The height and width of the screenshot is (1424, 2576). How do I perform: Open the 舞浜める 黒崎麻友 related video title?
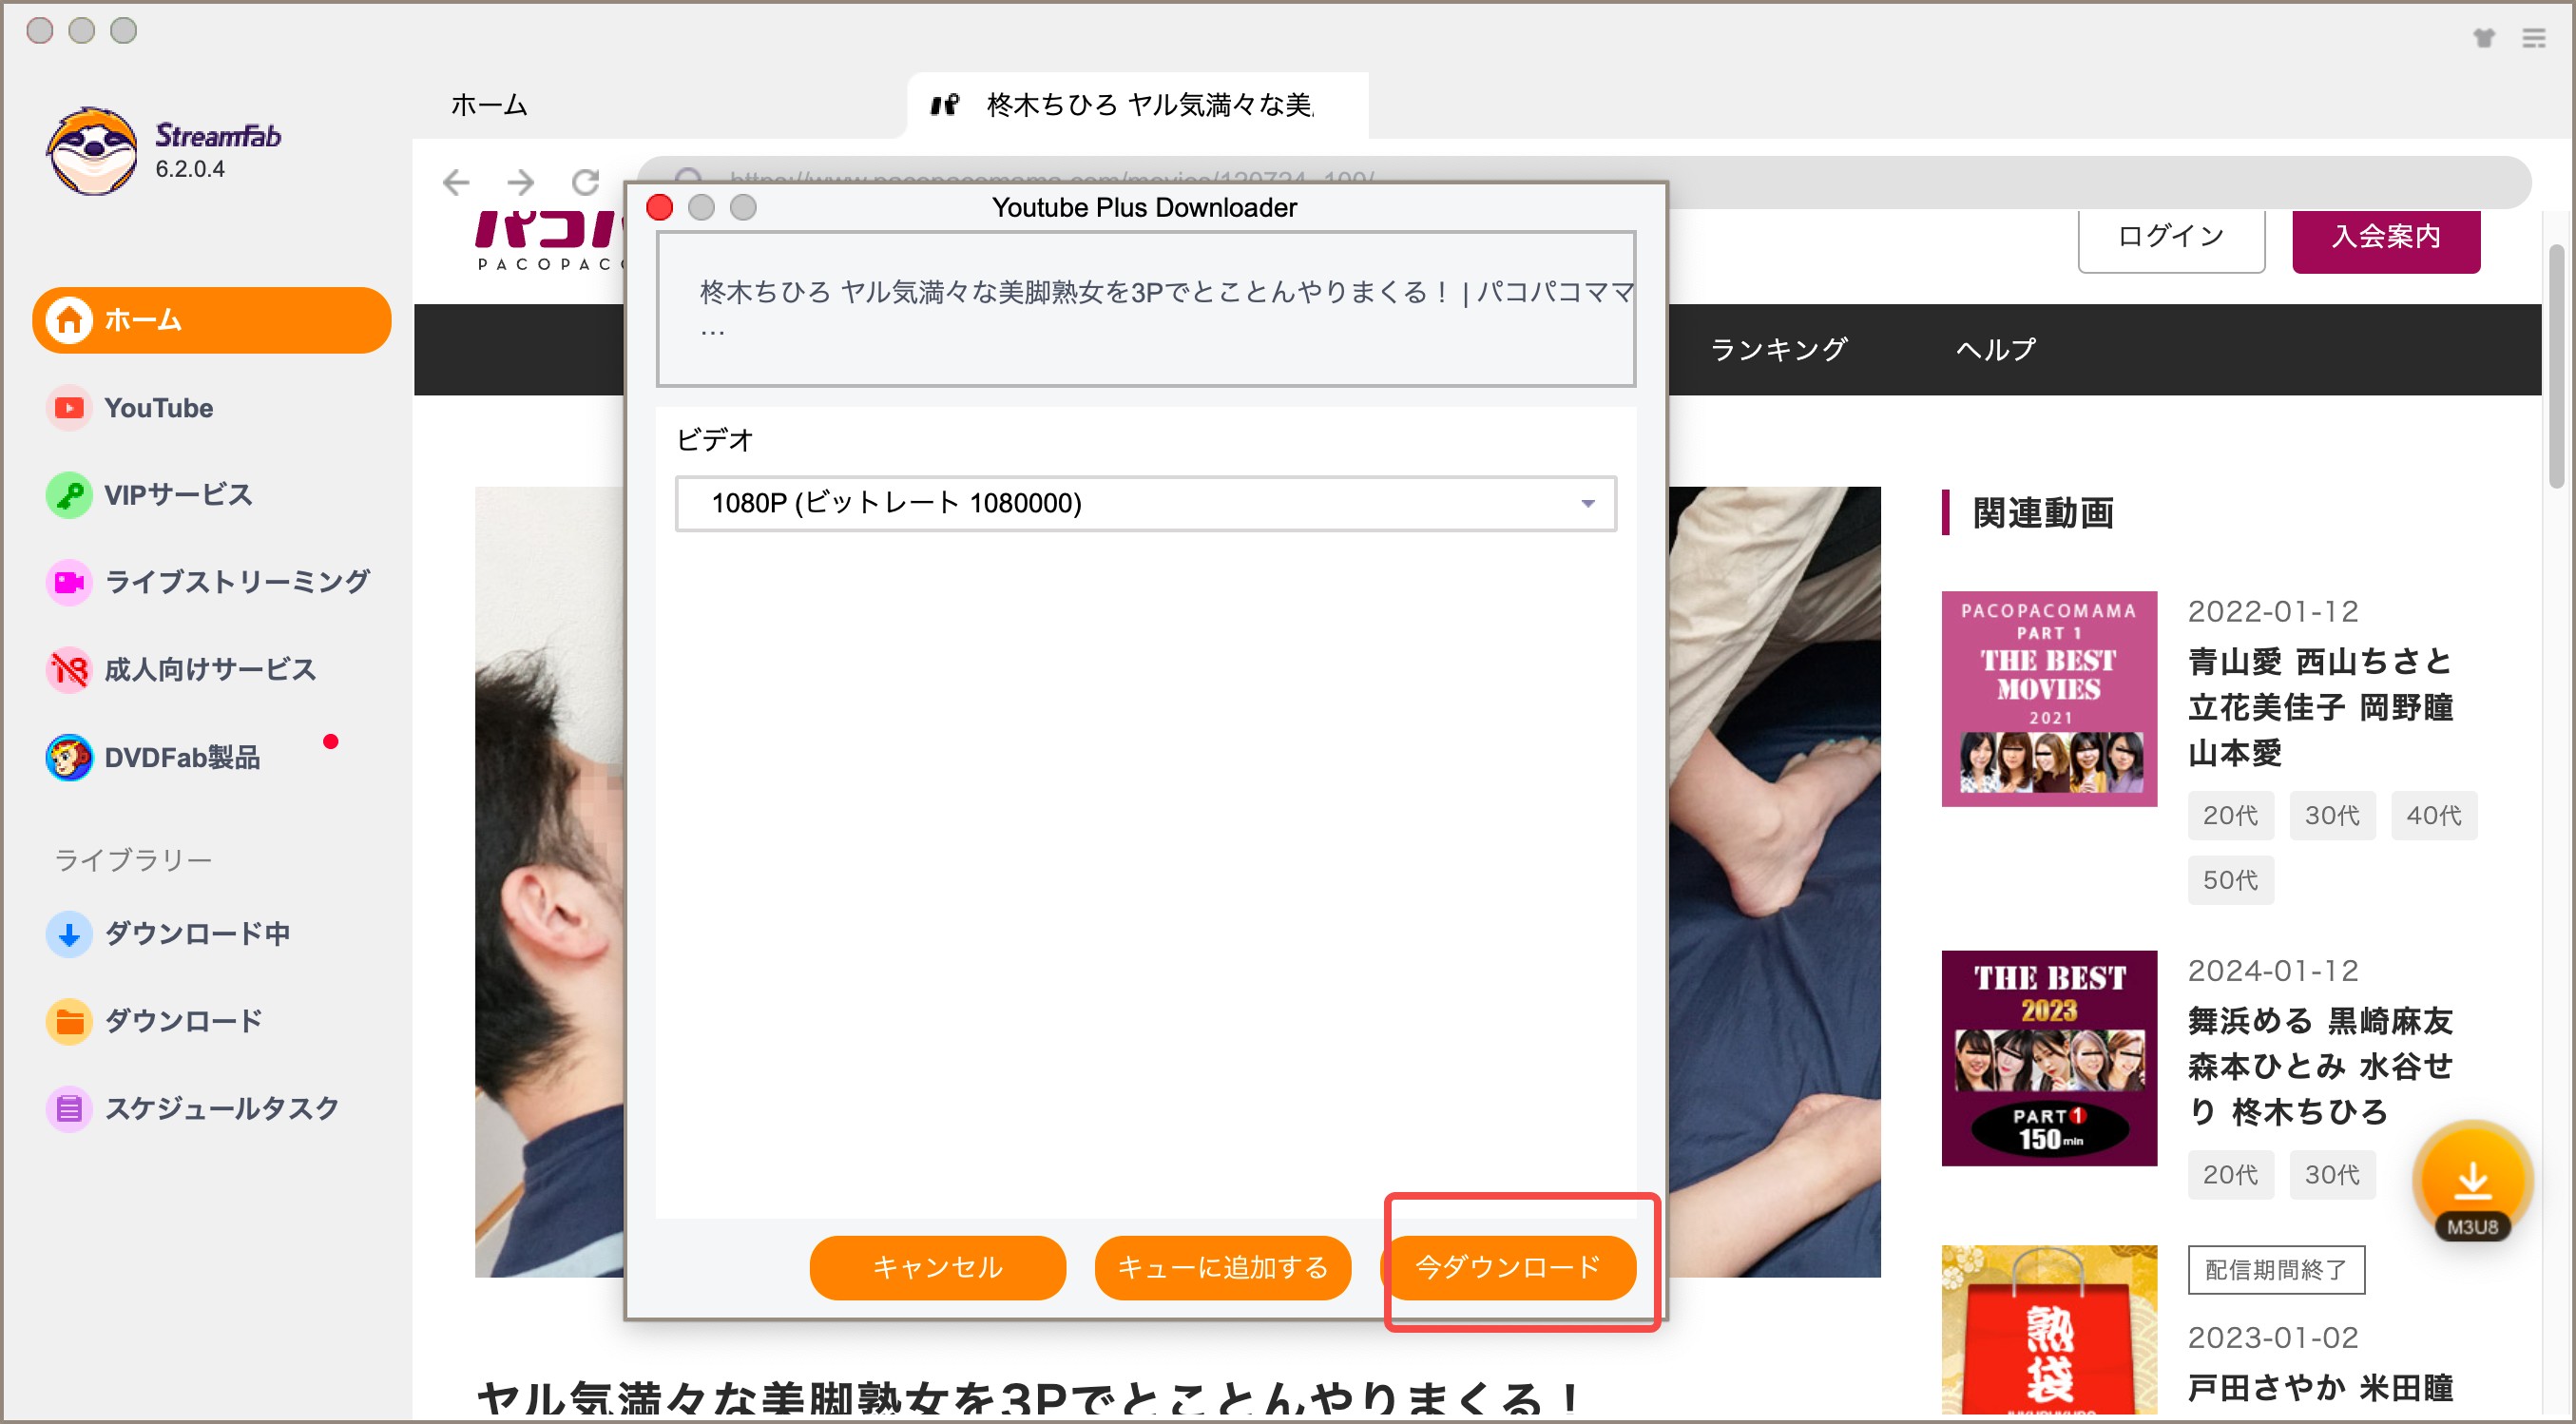[x=2320, y=1066]
